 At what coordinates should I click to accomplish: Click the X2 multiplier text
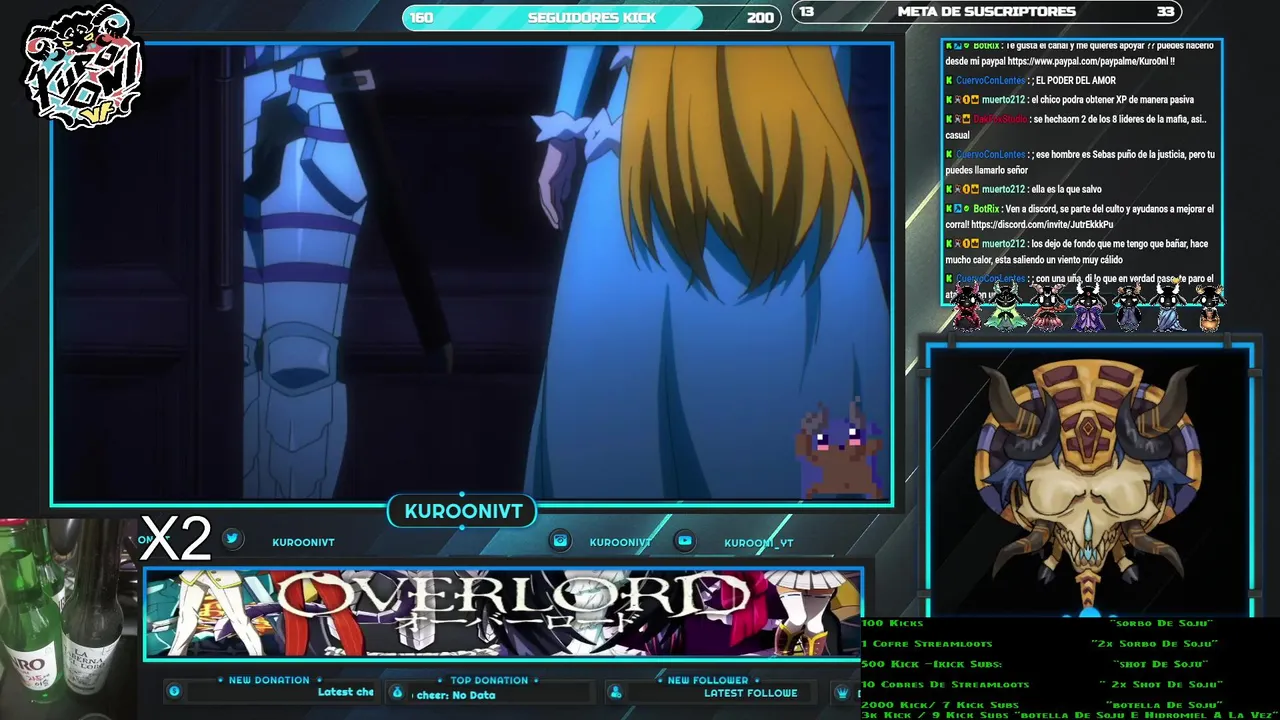click(x=176, y=539)
